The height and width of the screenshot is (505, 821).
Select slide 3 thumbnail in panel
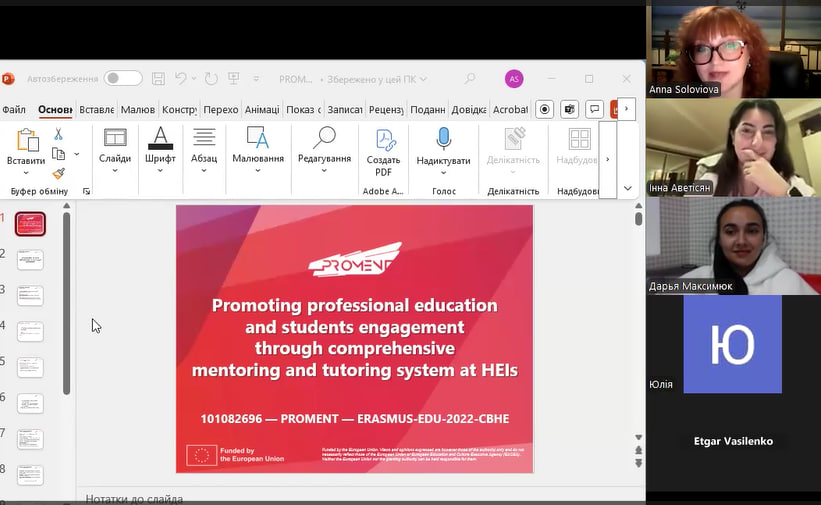(x=31, y=296)
